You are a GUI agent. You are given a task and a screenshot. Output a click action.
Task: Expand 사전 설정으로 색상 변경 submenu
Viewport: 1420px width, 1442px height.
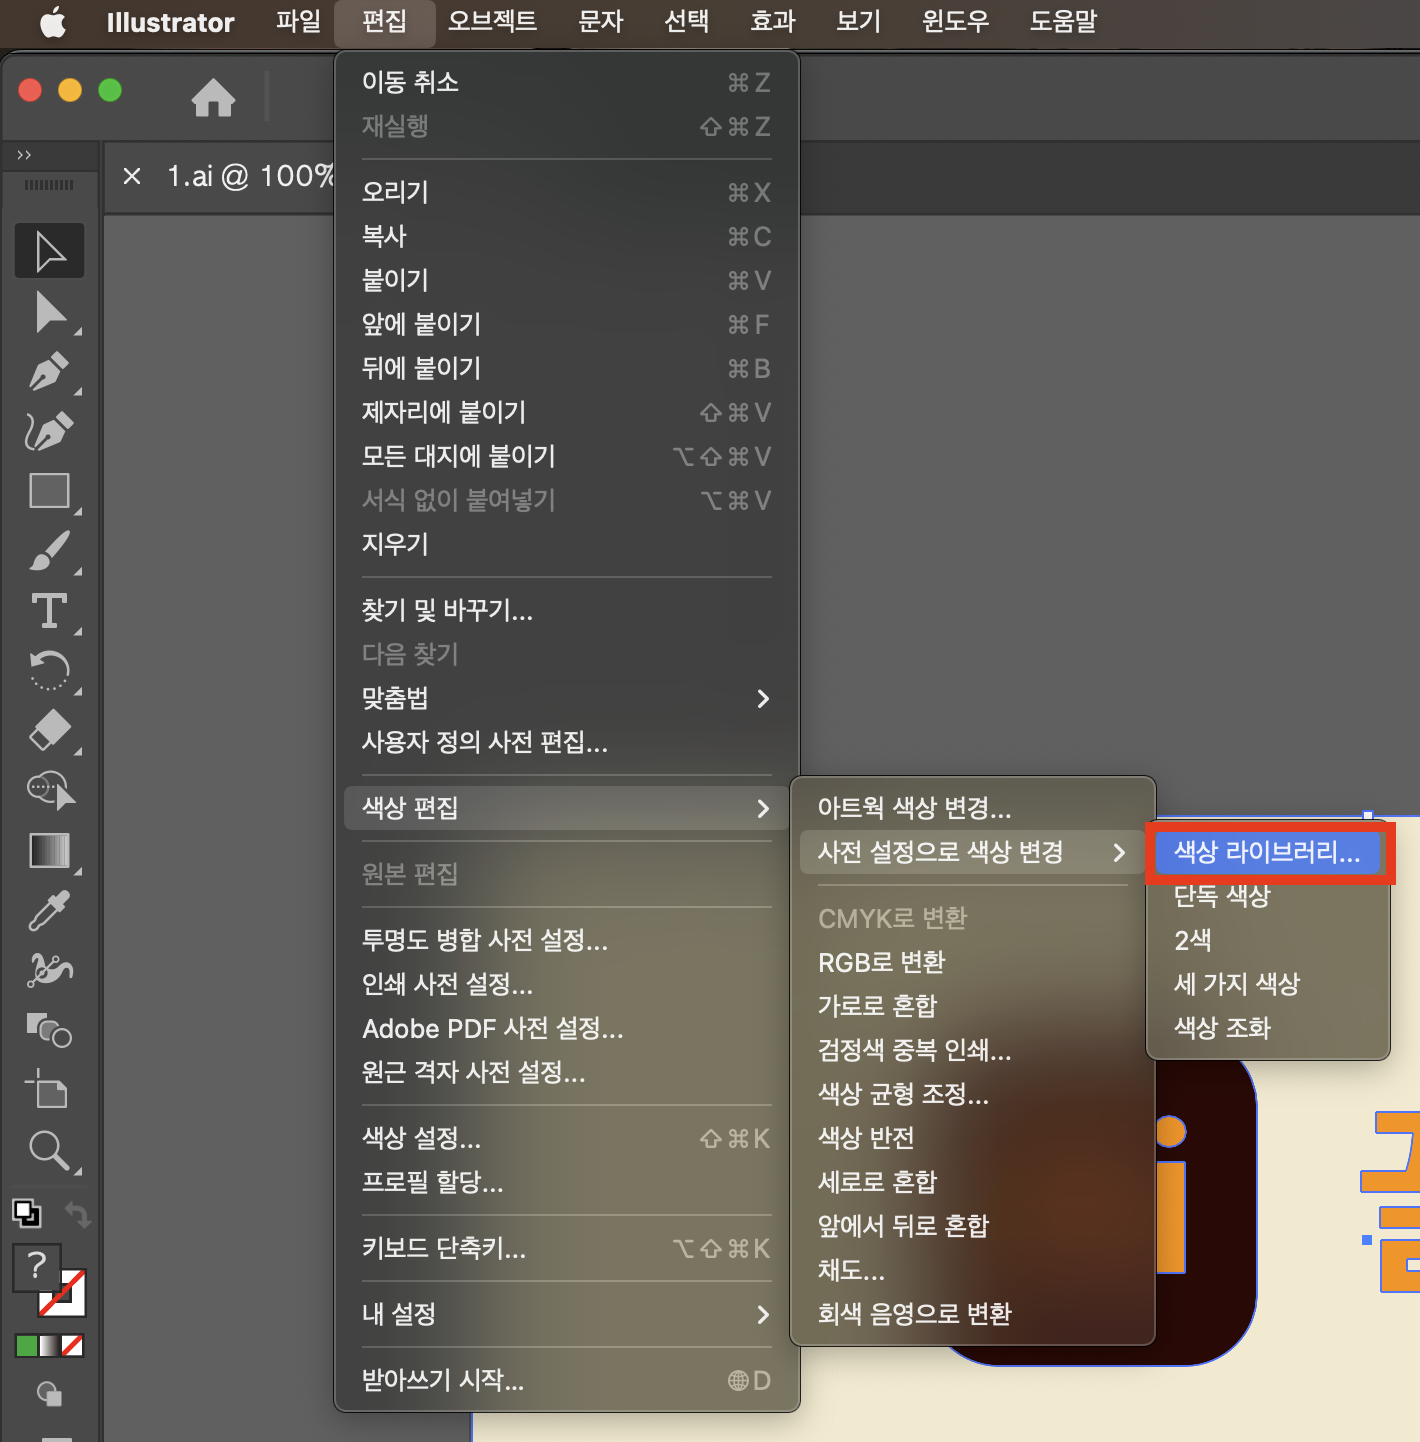pos(972,852)
